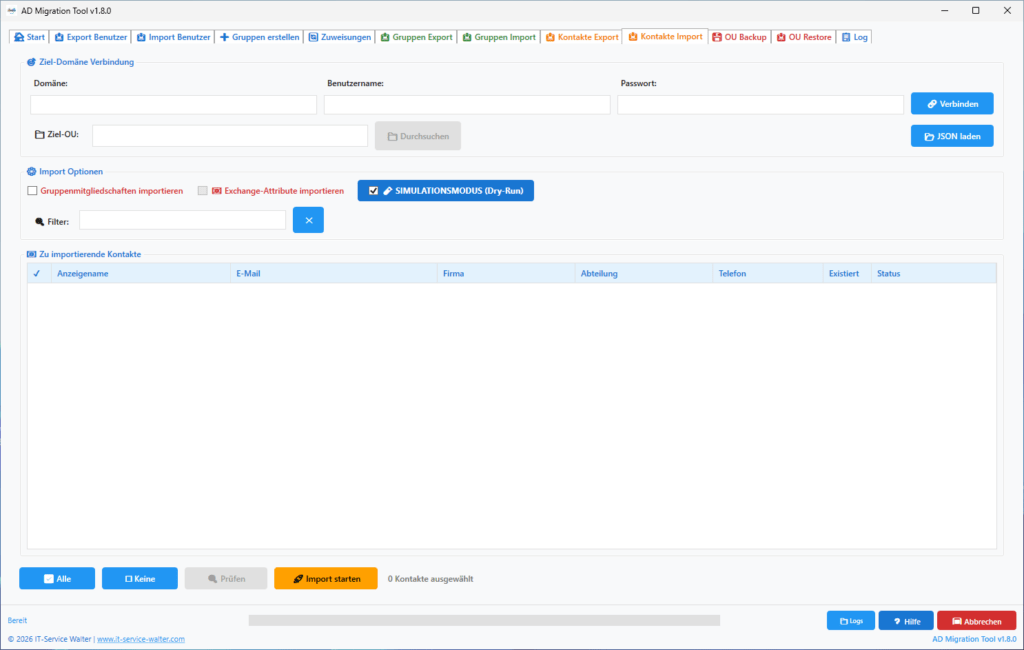The height and width of the screenshot is (650, 1024).
Task: Open the Kontakte Export tab
Action: [582, 37]
